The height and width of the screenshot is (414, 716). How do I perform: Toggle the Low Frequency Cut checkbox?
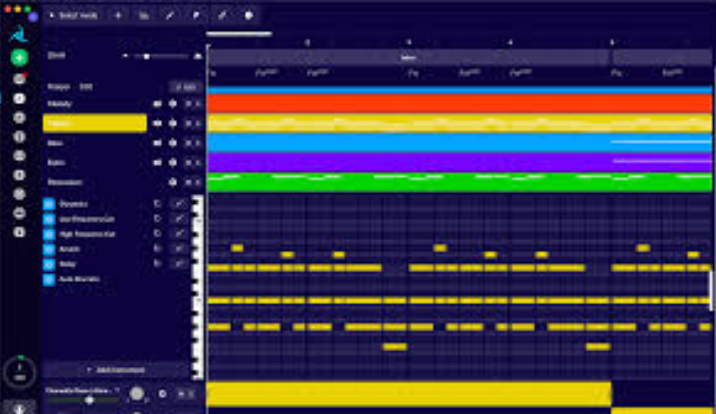tap(49, 219)
